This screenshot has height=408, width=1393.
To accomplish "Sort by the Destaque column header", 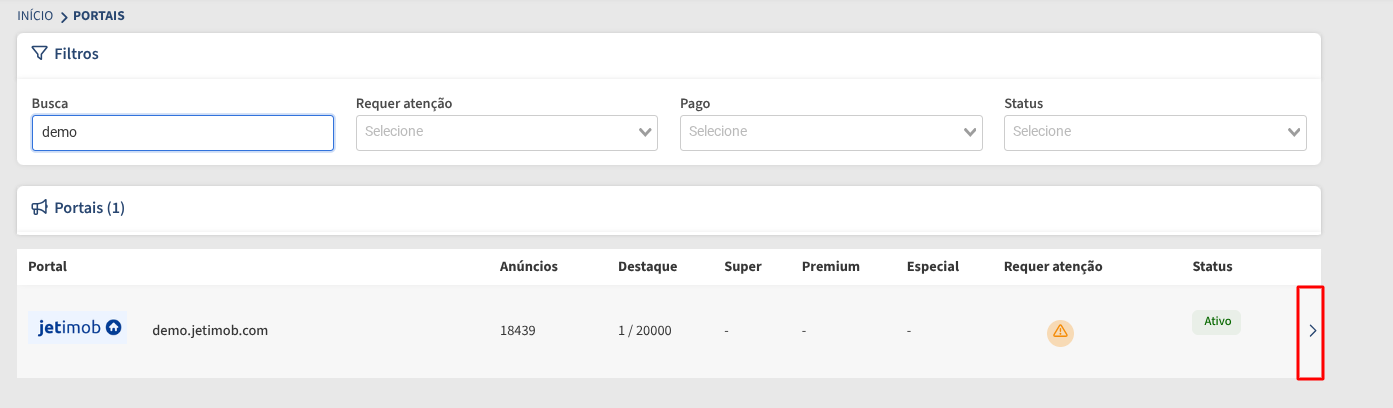I will (x=647, y=267).
